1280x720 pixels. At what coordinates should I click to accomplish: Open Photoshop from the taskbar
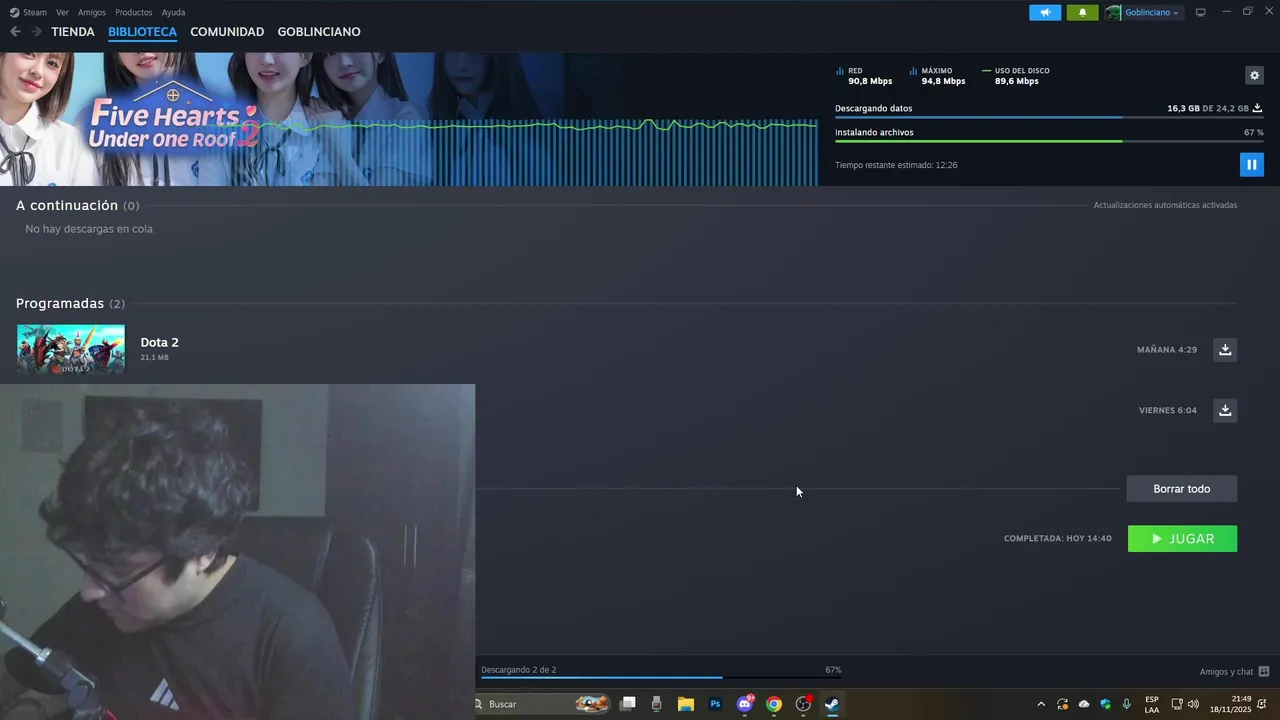tap(715, 704)
